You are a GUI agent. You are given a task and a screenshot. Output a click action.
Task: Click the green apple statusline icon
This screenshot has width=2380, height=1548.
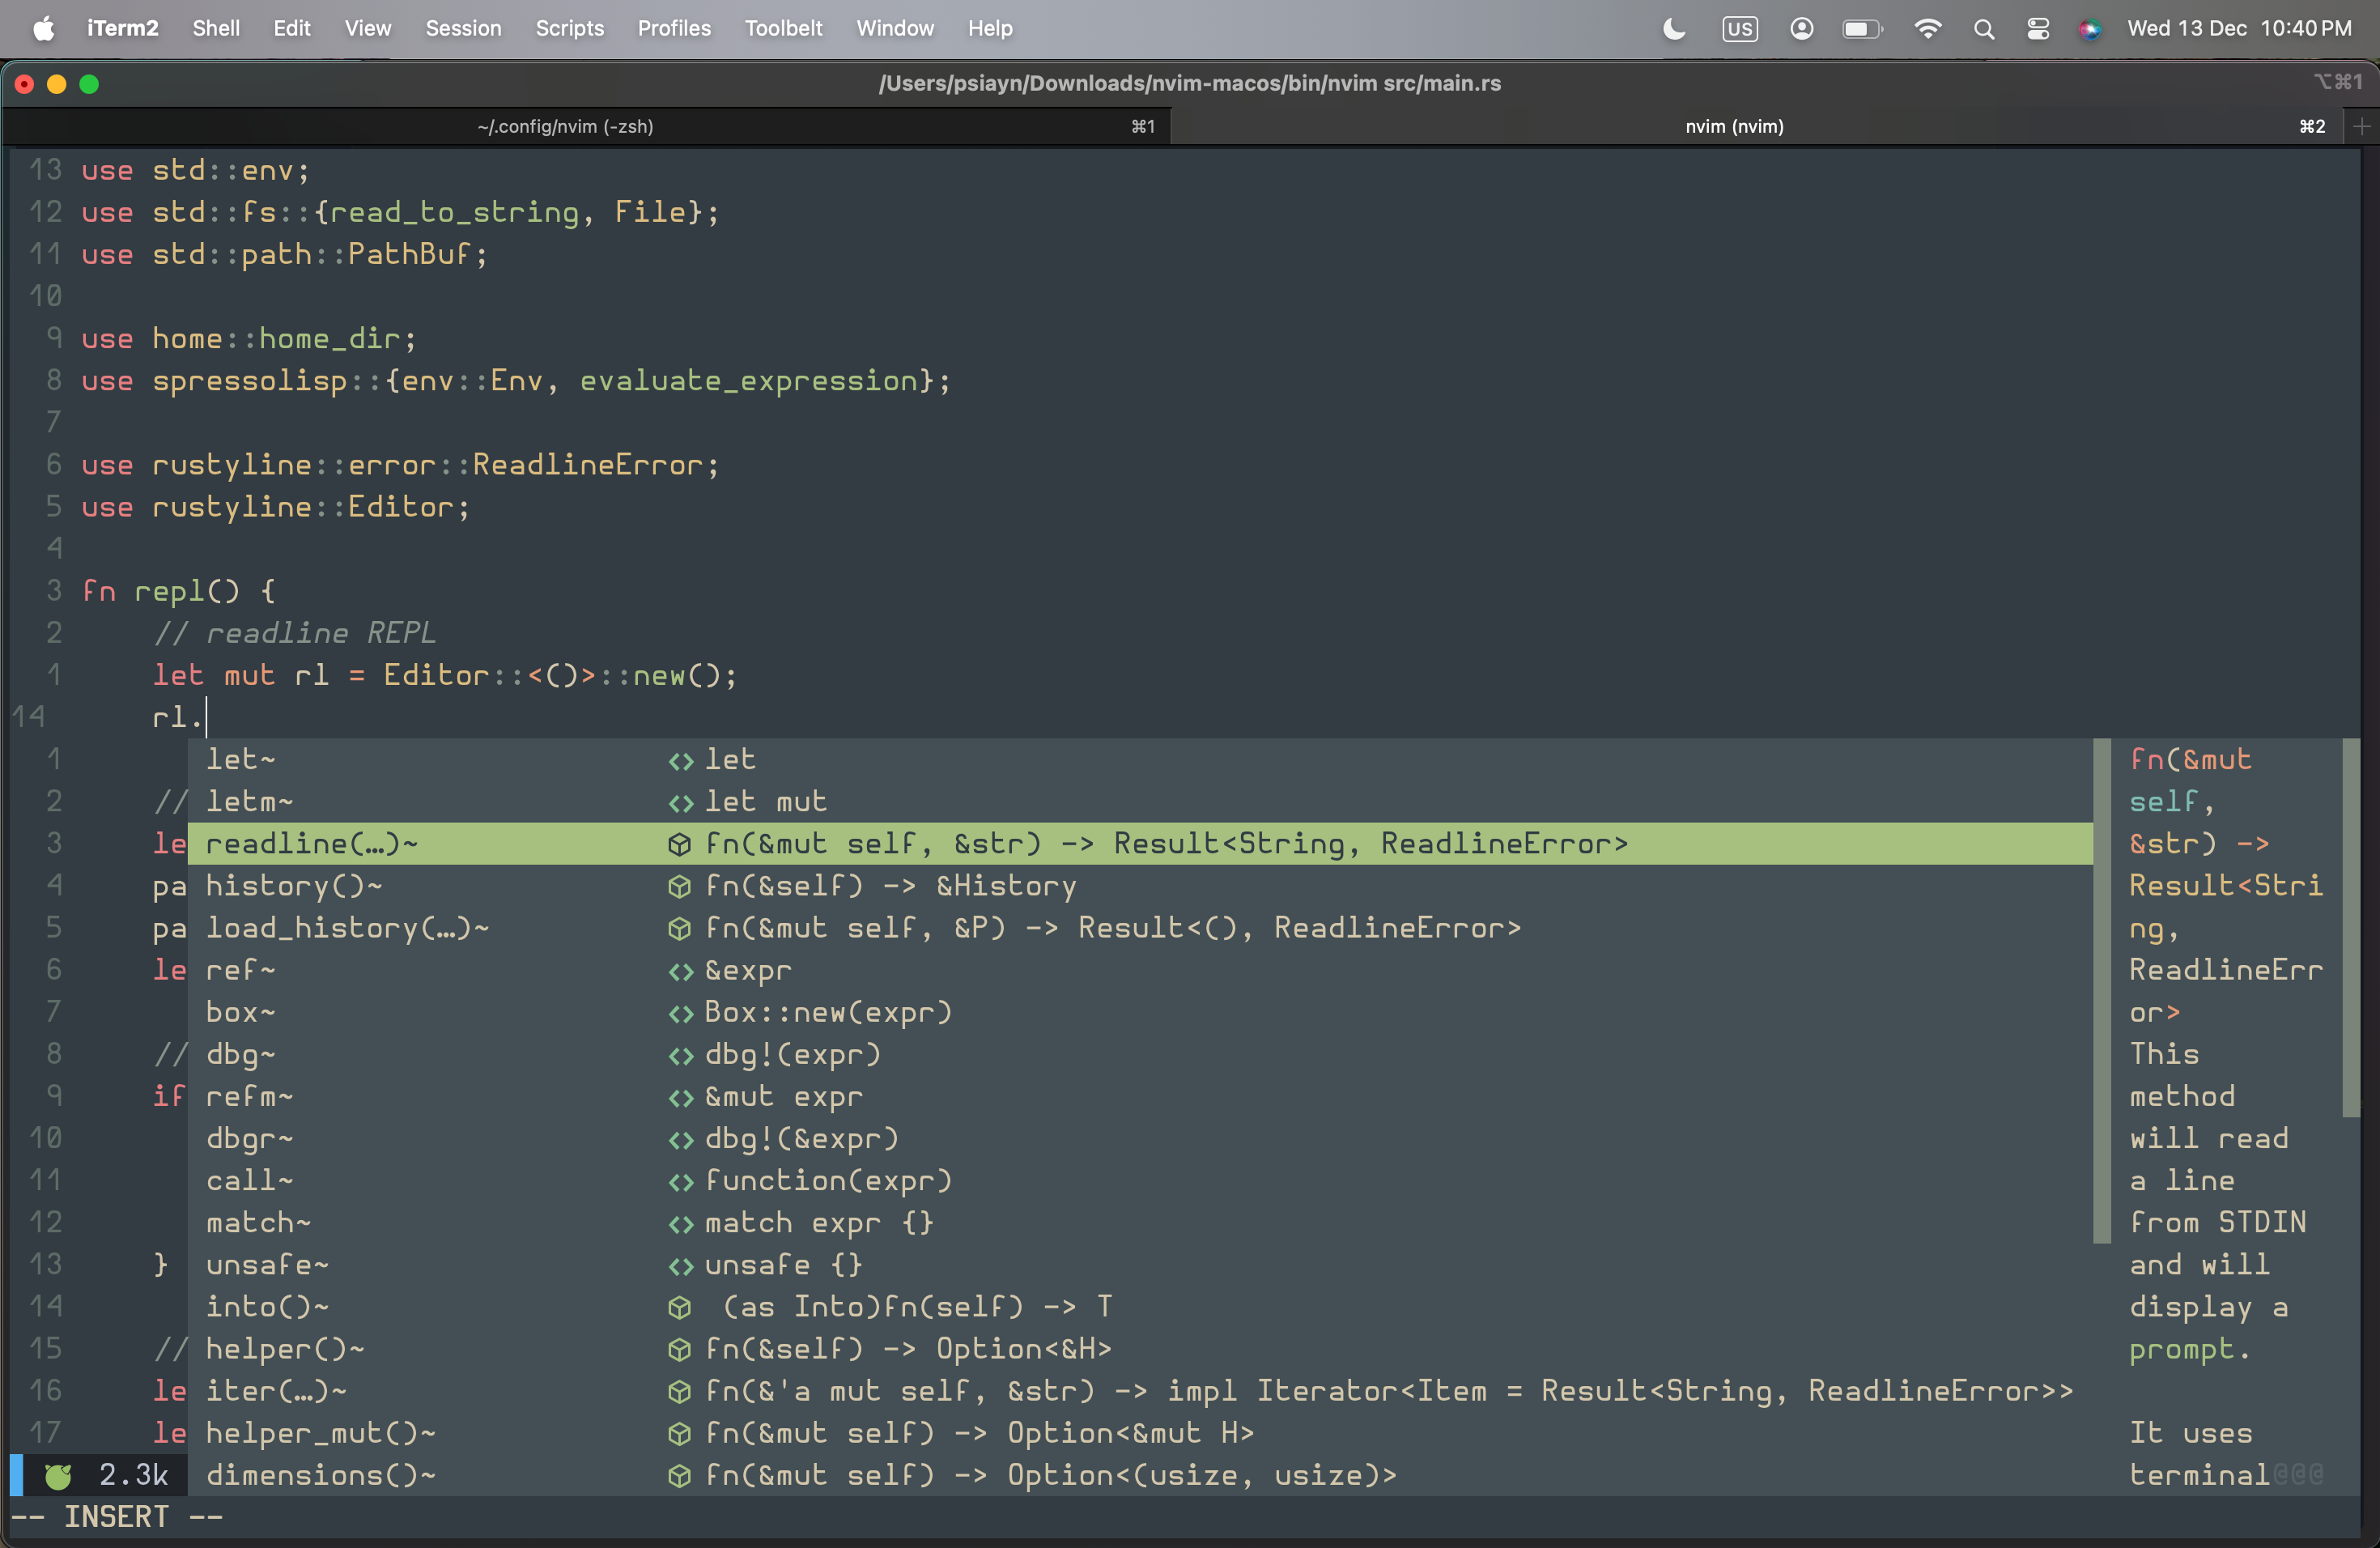tap(59, 1475)
